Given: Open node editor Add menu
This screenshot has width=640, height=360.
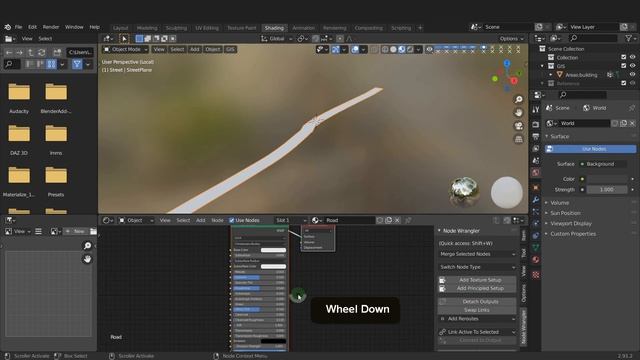Looking at the screenshot, I should (200, 220).
